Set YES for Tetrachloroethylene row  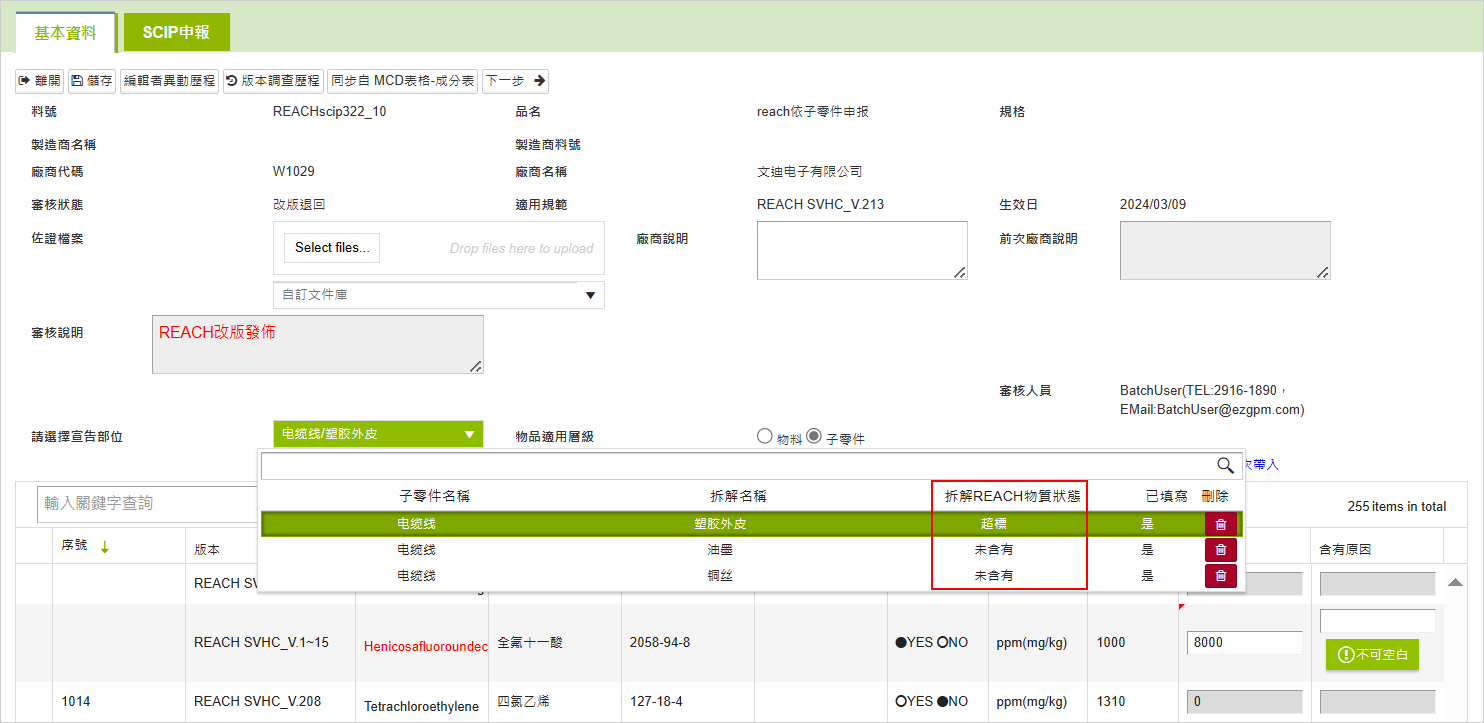[x=901, y=702]
